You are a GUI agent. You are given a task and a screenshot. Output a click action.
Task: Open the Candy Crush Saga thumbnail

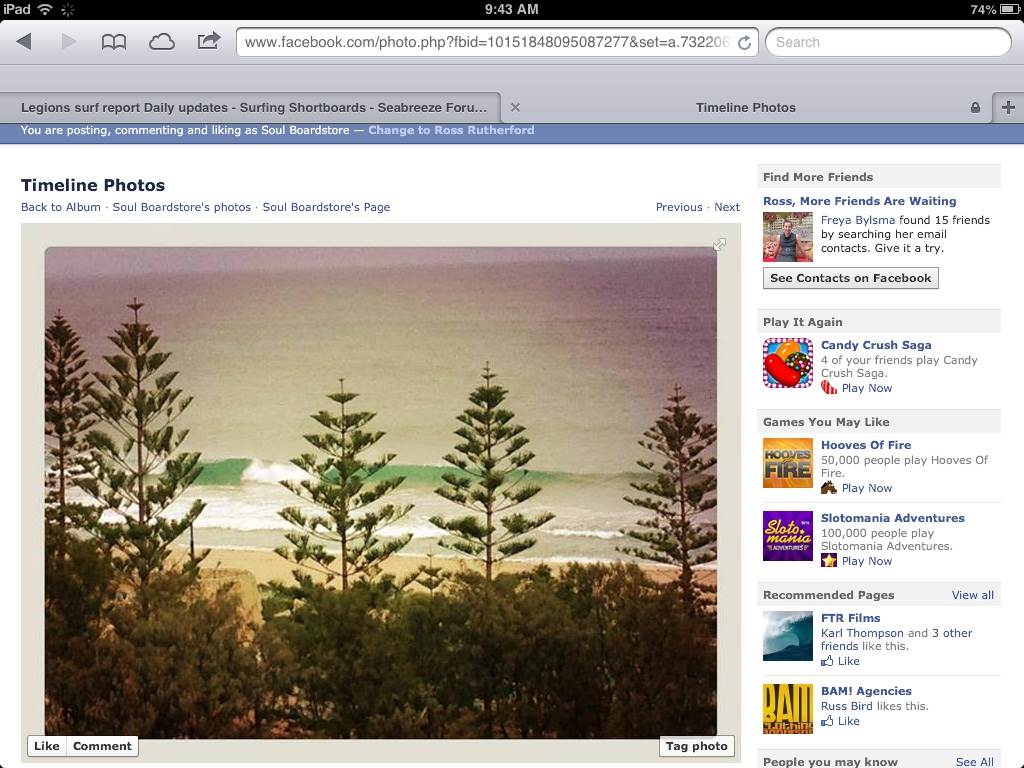point(788,363)
